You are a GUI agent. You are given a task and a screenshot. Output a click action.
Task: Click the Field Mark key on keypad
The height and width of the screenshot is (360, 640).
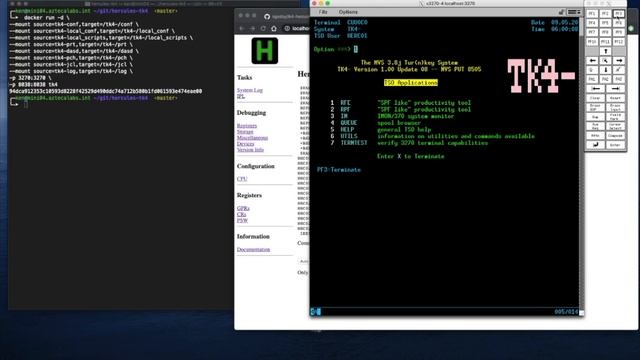point(616,117)
